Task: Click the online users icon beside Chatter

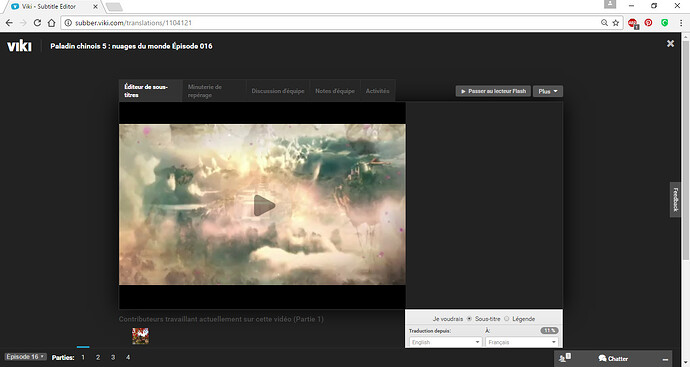Action: (564, 358)
